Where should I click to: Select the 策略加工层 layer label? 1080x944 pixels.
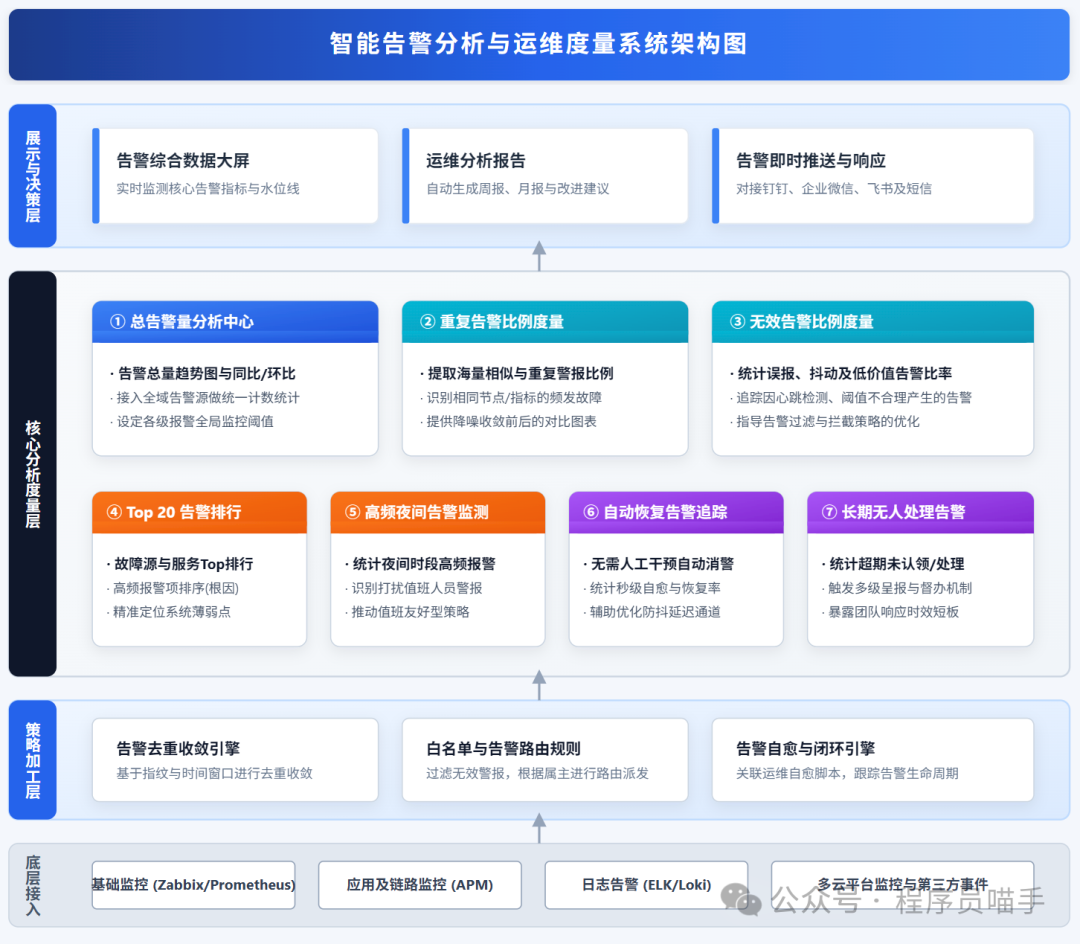click(32, 759)
